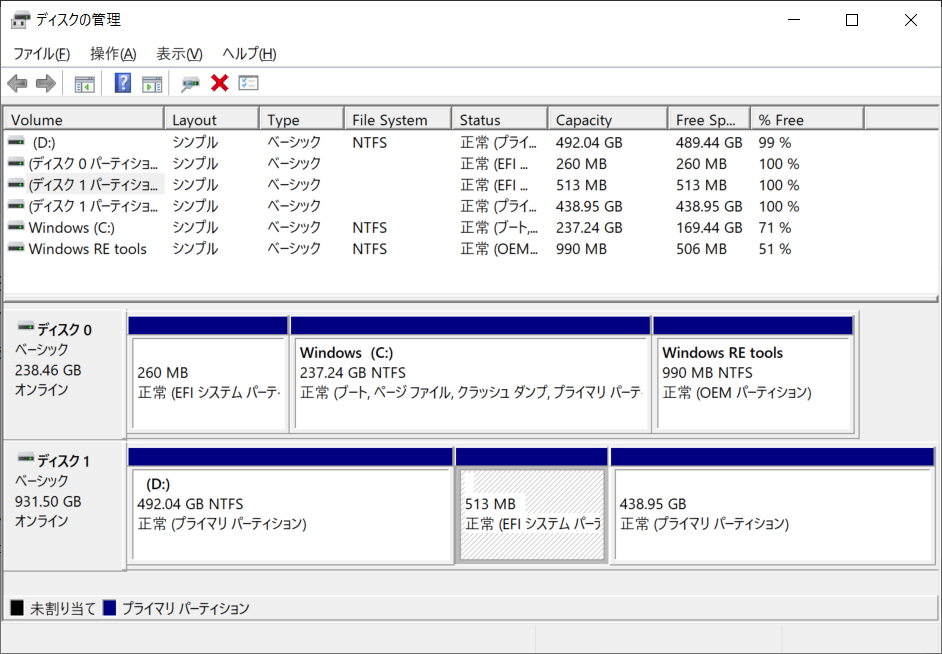Sort by the Layout column header

[x=212, y=120]
